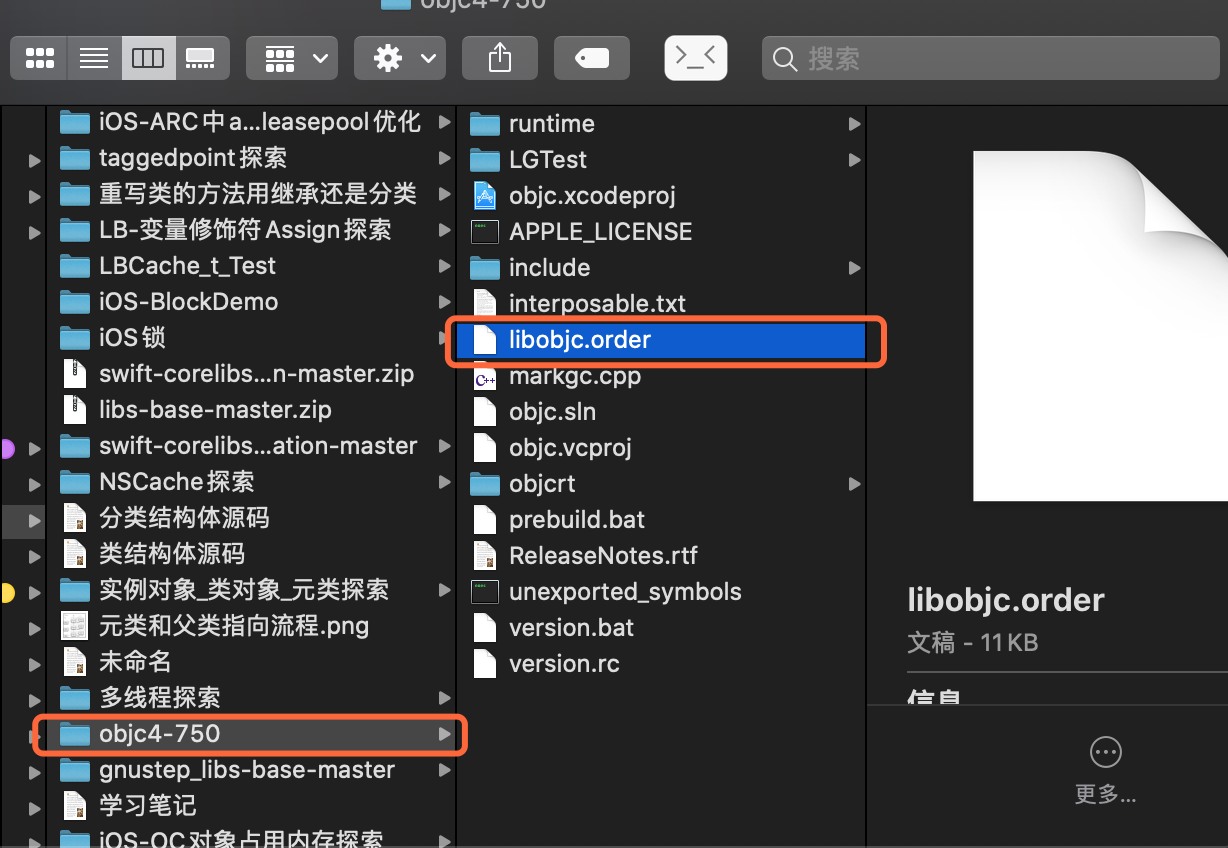Click the libobjc.order preview thumbnail

click(1100, 326)
